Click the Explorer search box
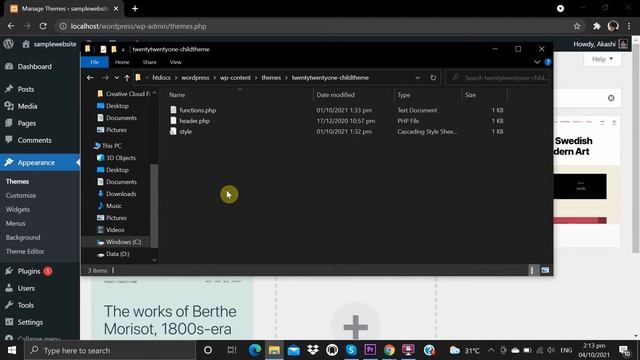Screen dimensions: 640x360 click(498, 78)
